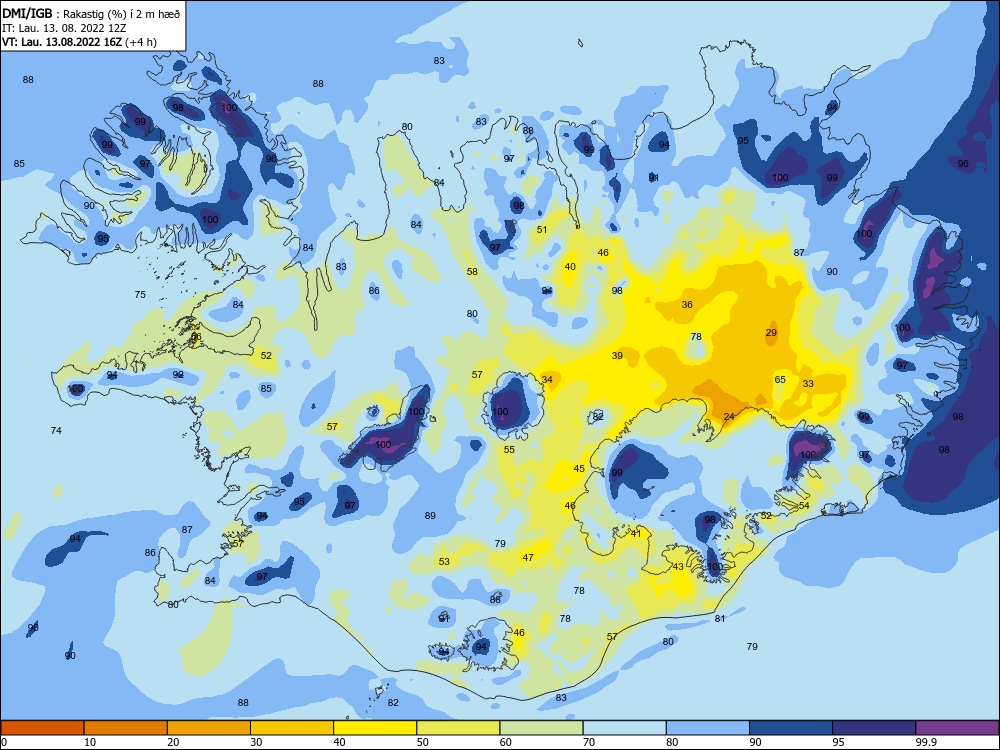Click the purple legend swatch above 99.9
This screenshot has width=1000, height=750.
click(957, 728)
